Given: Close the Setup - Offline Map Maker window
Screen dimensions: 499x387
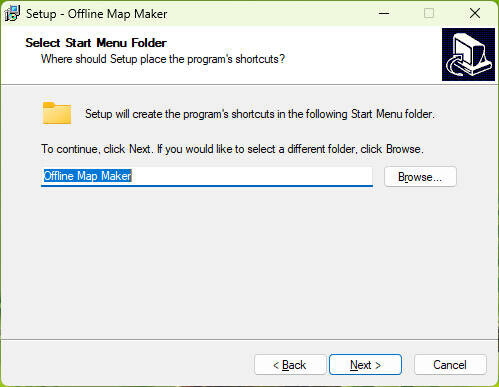Looking at the screenshot, I should [475, 13].
